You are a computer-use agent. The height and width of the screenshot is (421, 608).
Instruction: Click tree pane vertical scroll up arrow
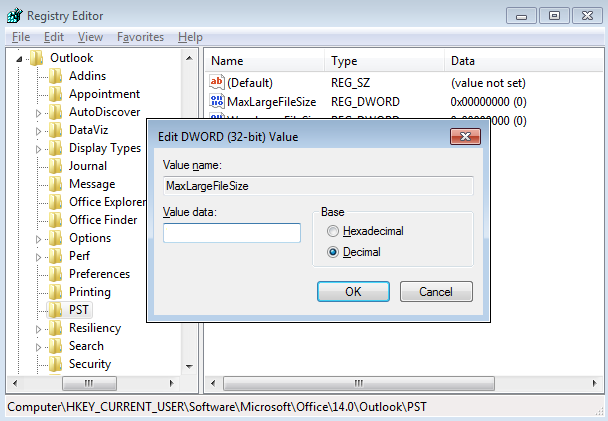pyautogui.click(x=189, y=59)
